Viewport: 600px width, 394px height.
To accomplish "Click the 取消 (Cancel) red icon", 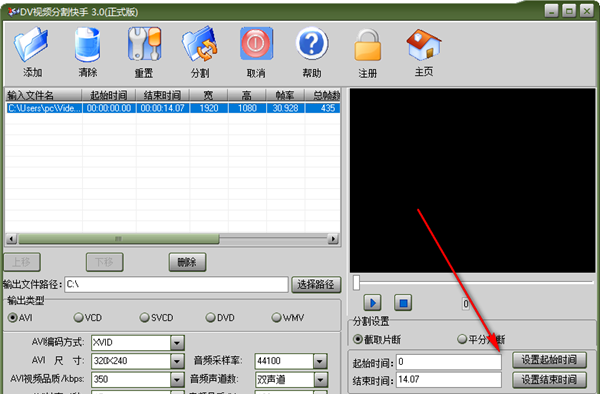I will [x=256, y=44].
